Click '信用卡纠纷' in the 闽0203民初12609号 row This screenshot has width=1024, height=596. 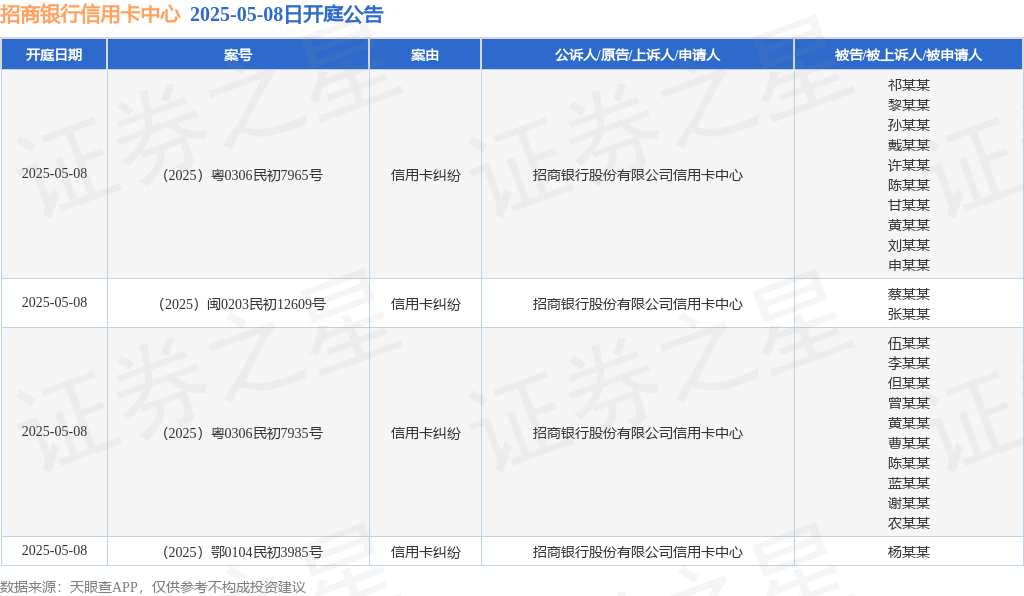(x=425, y=304)
